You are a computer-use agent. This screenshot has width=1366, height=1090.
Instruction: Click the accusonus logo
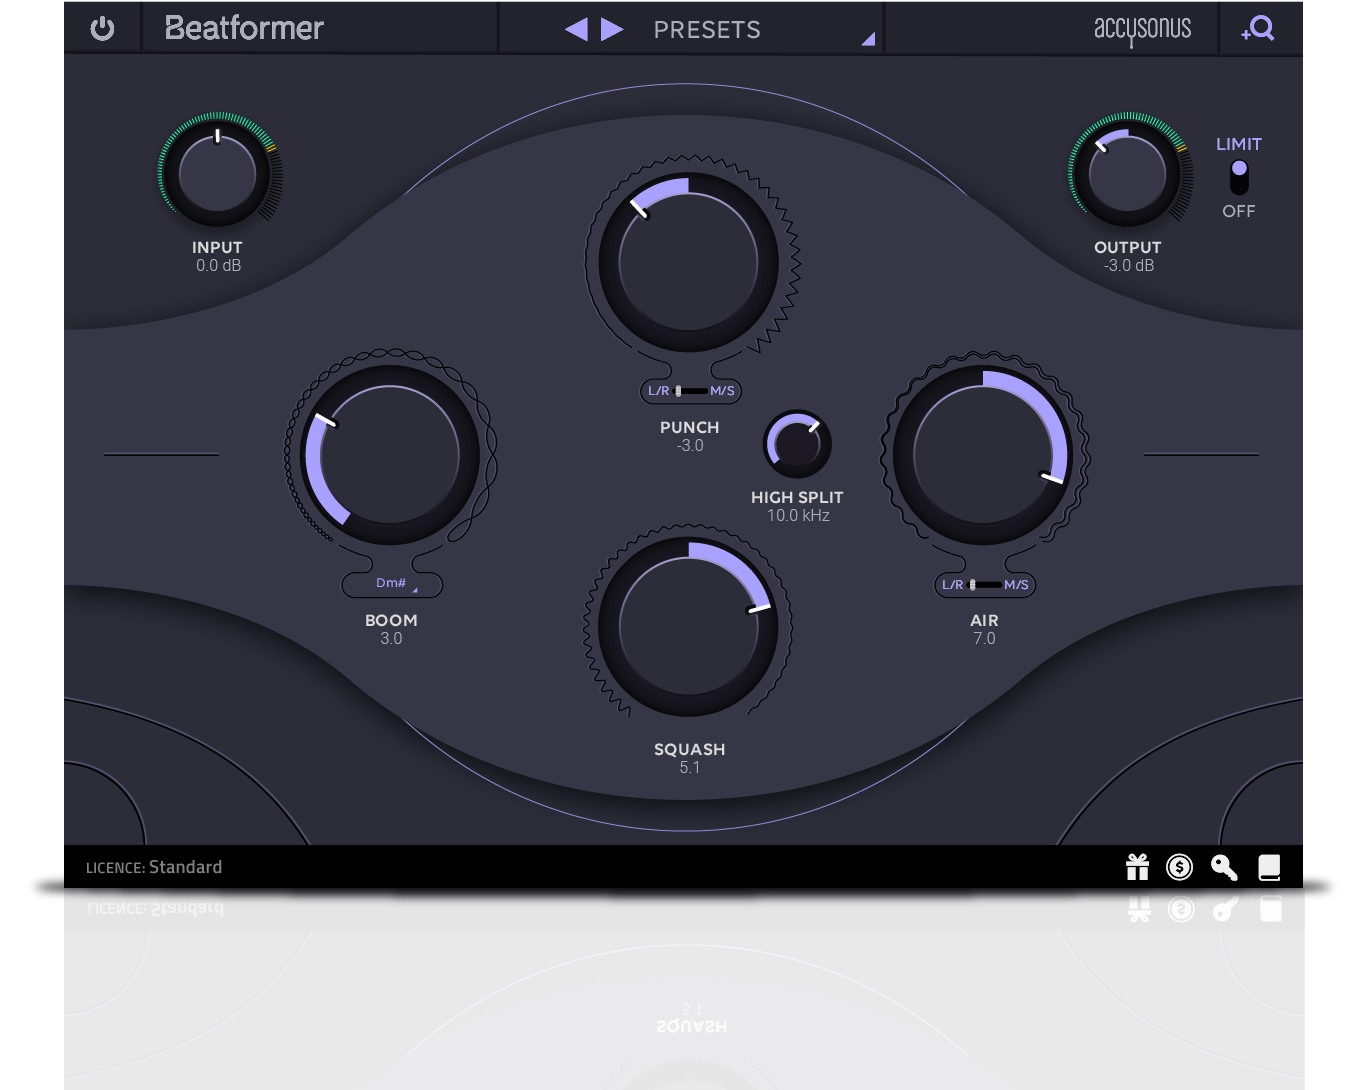[1142, 29]
